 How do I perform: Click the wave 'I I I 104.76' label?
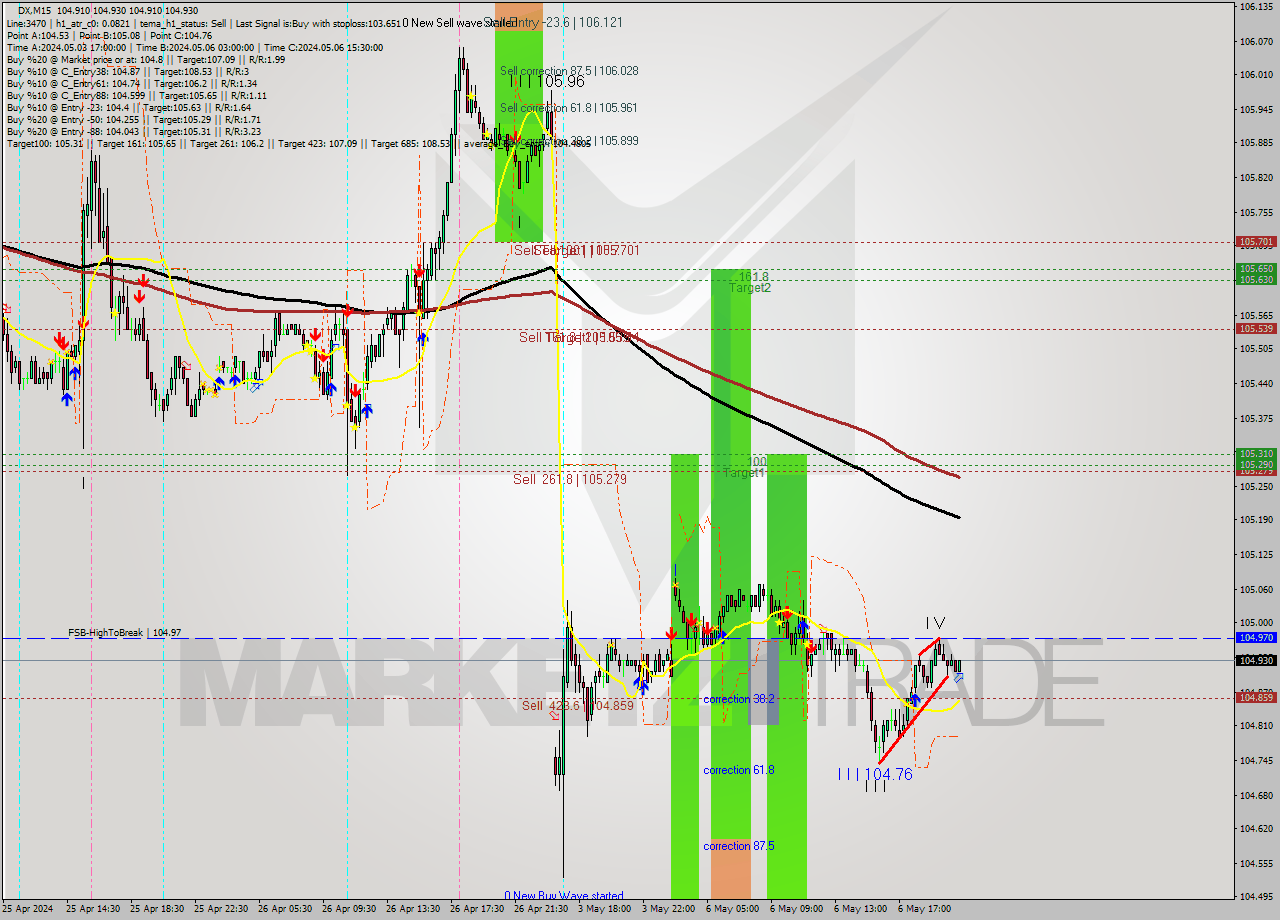(x=875, y=774)
